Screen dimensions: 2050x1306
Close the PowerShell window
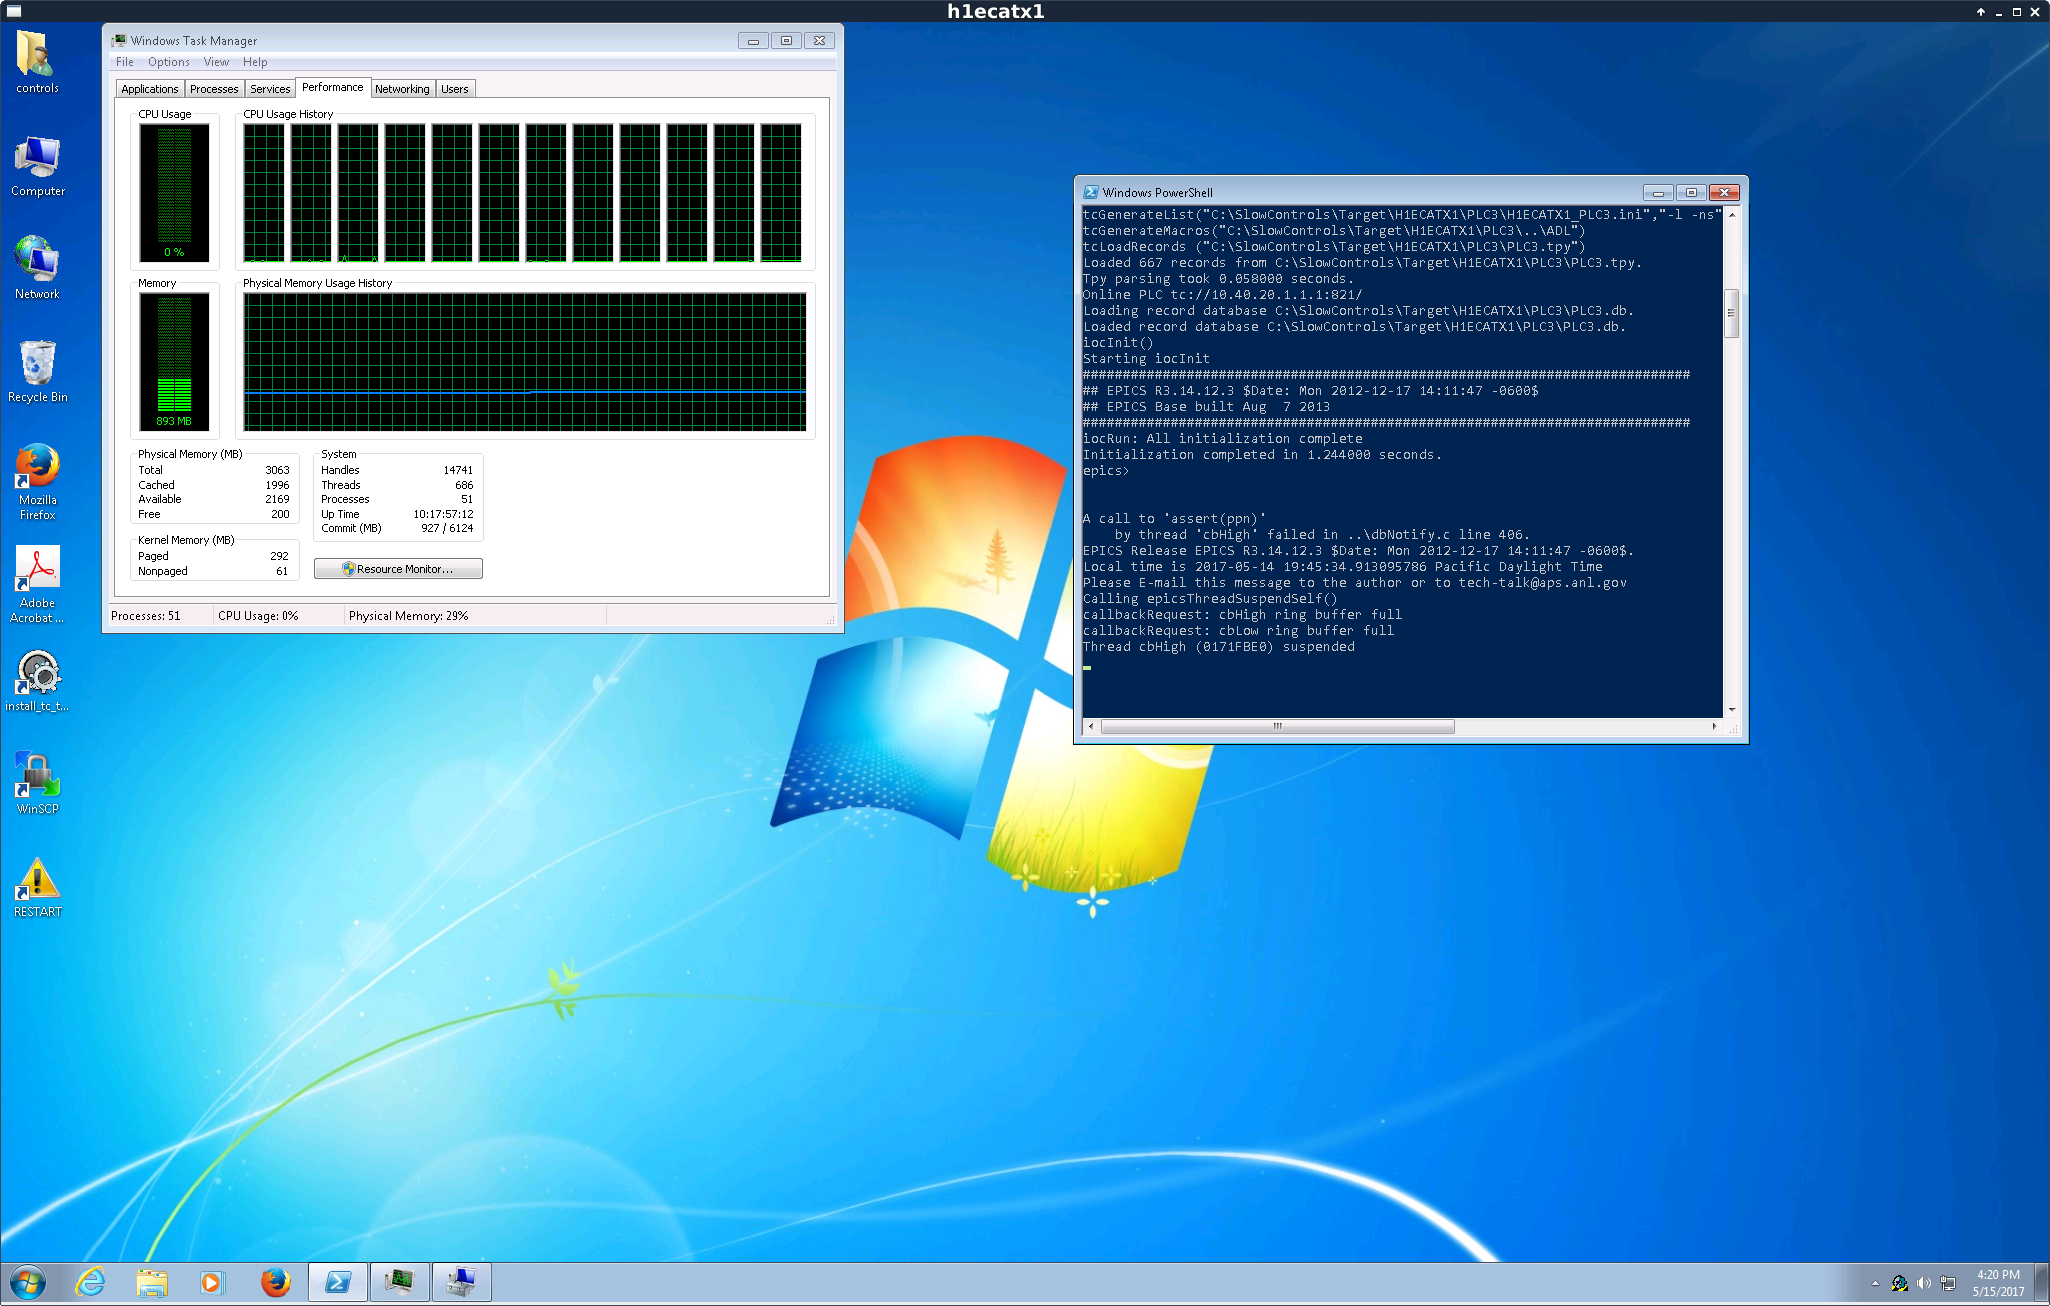[1724, 192]
